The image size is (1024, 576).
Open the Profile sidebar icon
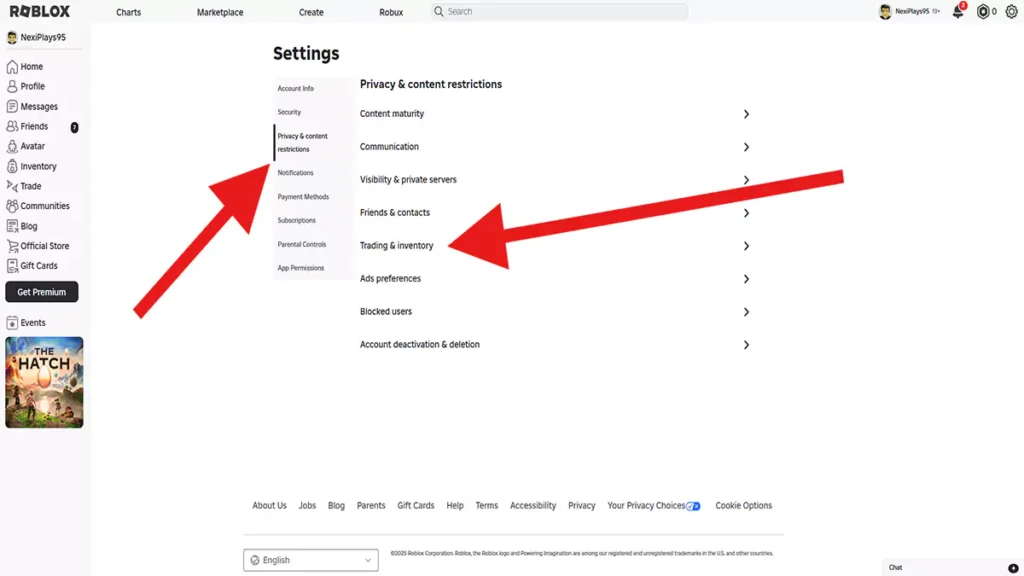[12, 86]
